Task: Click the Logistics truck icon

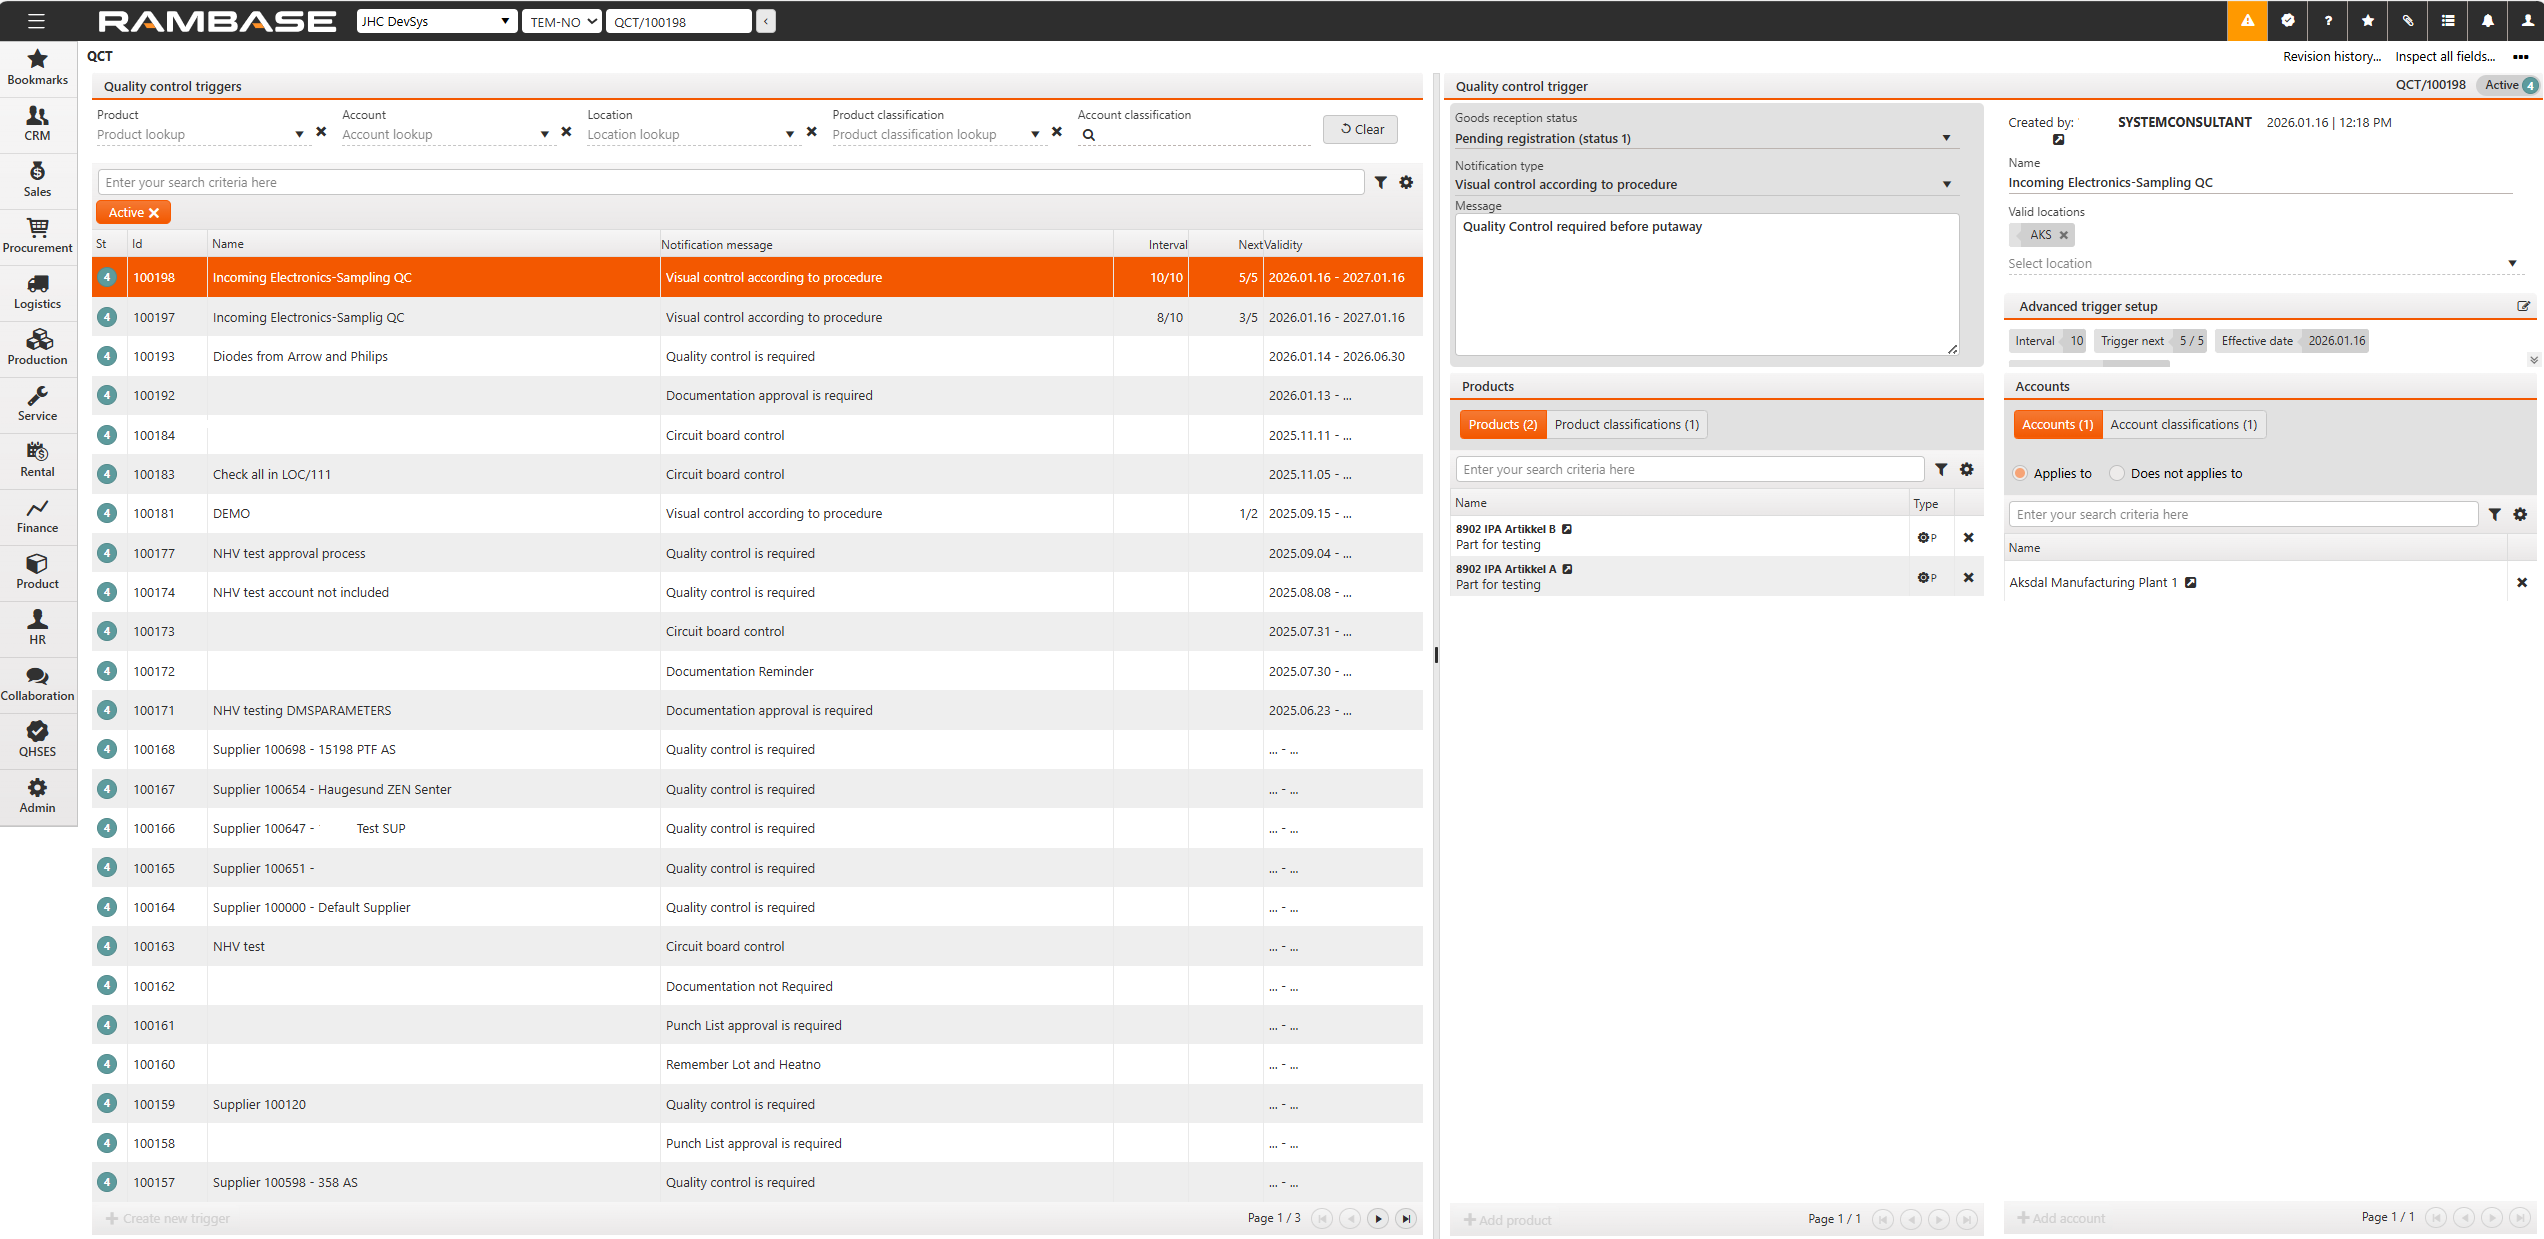Action: pyautogui.click(x=37, y=284)
